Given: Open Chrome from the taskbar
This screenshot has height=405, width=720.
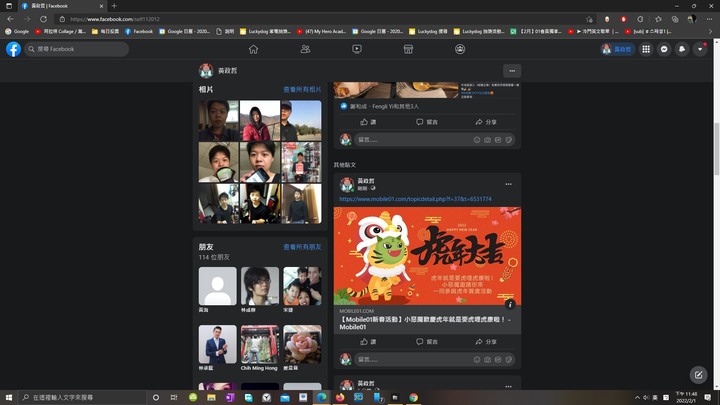Looking at the screenshot, I should pos(413,397).
